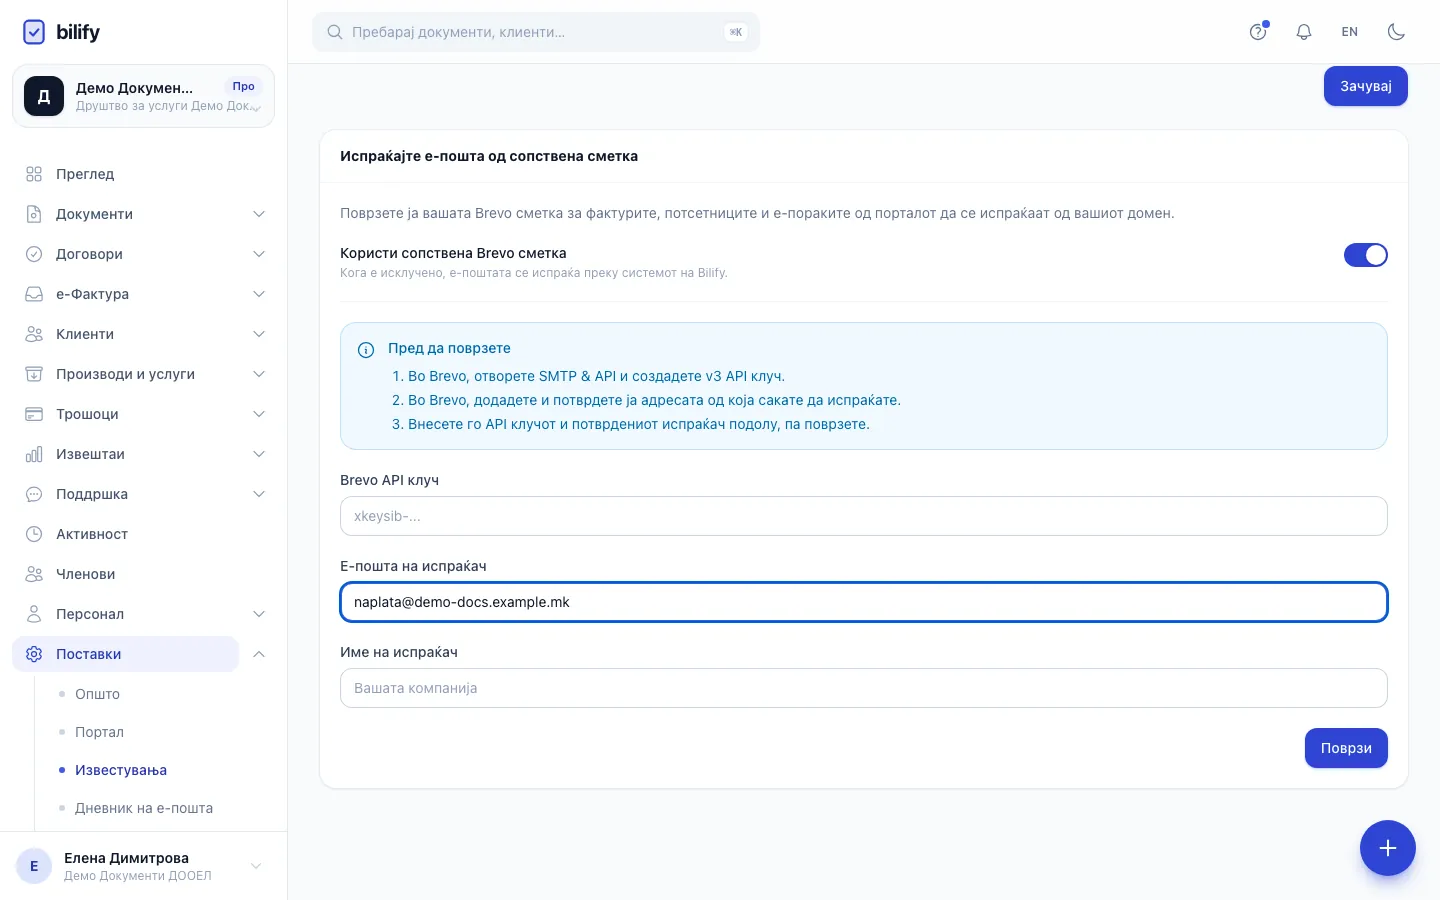
Task: Click the Извештаи bar chart icon
Action: [34, 454]
